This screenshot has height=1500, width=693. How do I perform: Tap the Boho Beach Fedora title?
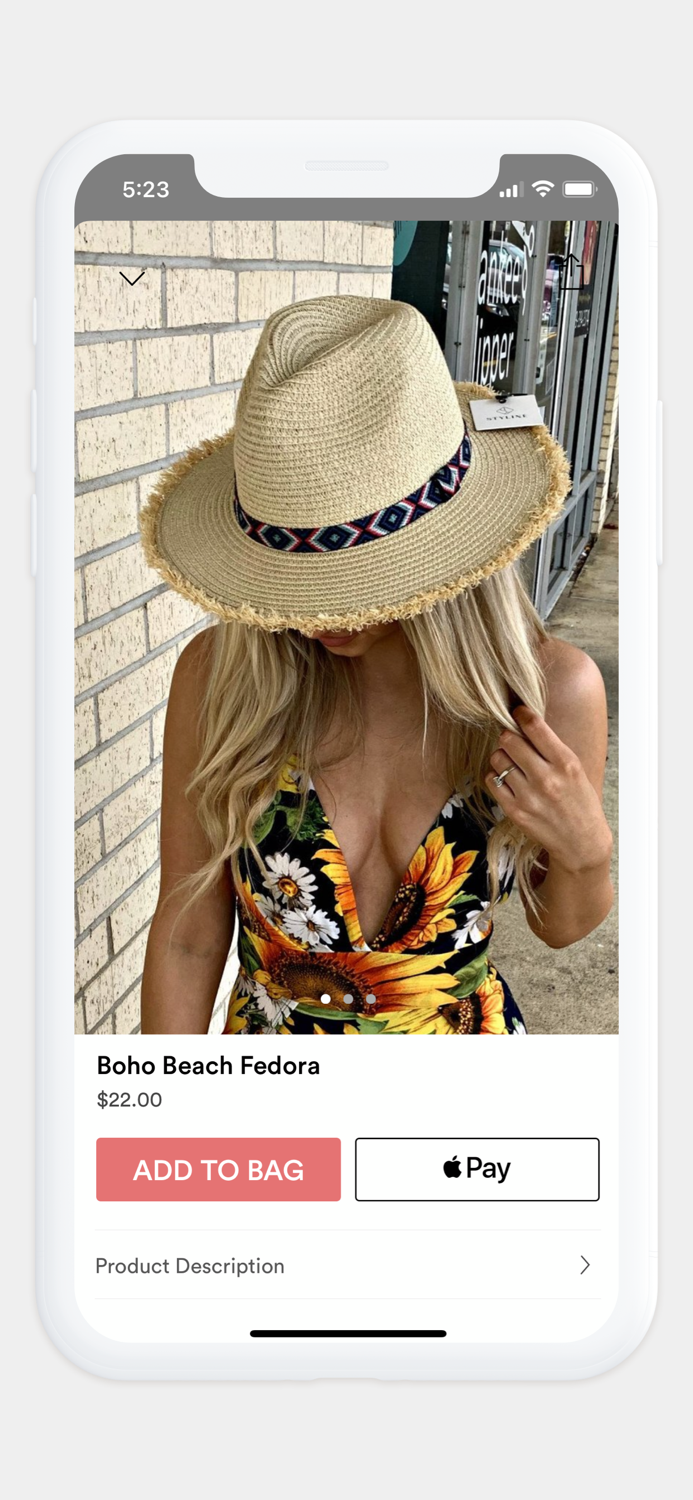(x=208, y=1066)
